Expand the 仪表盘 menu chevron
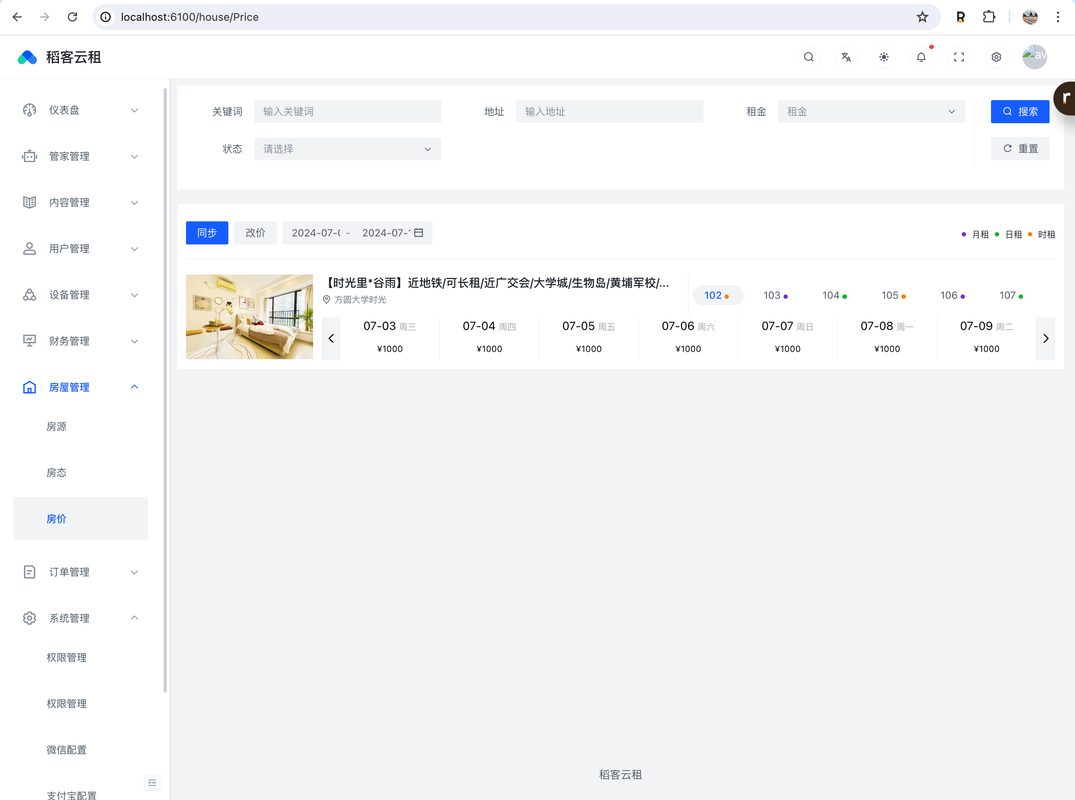Screen dimensions: 1075x800 [134, 110]
